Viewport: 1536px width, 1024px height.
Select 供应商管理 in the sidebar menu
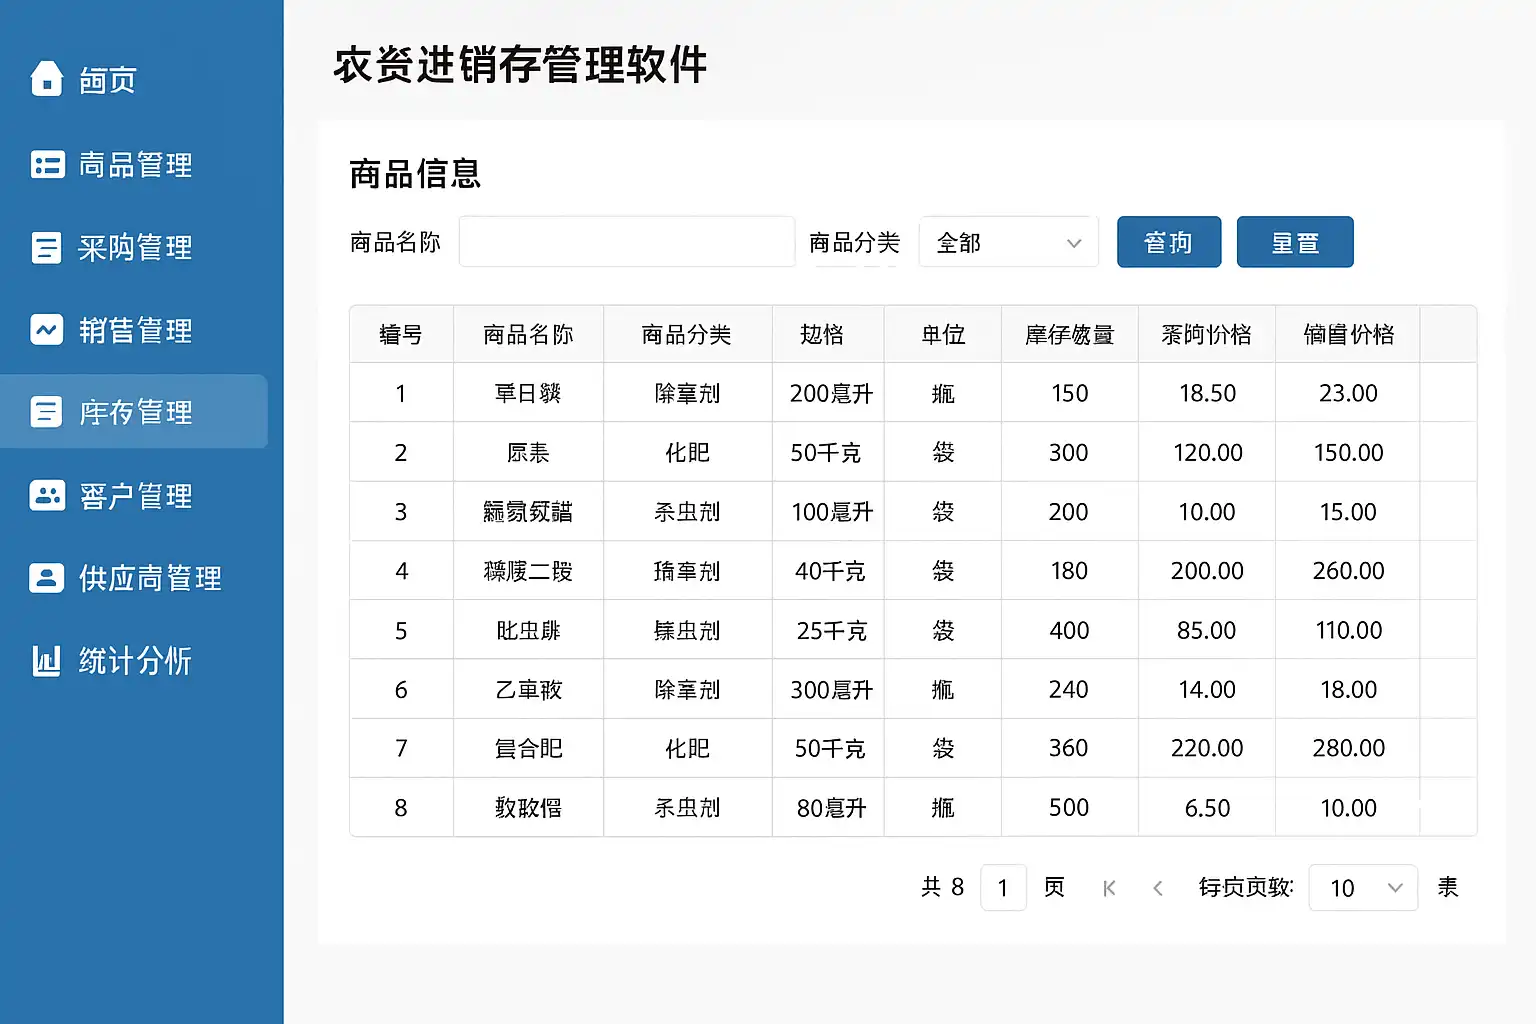click(150, 578)
